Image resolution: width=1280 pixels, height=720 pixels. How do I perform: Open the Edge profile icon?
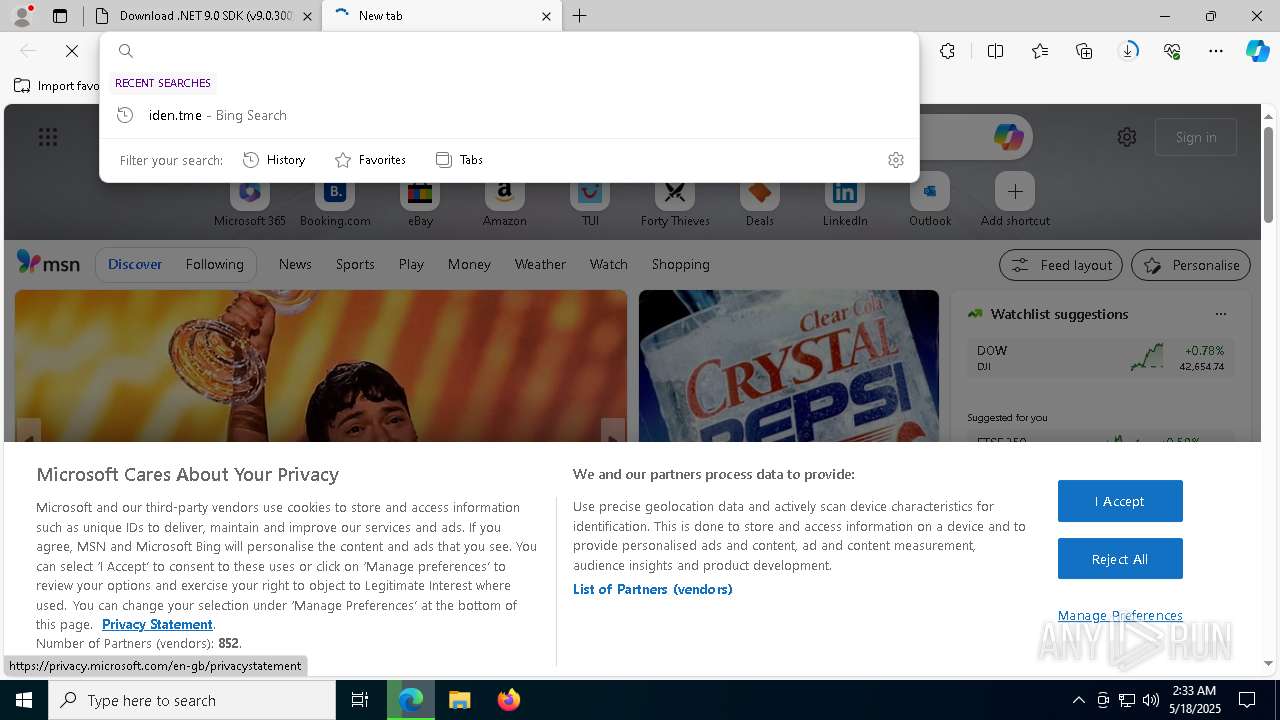pos(22,16)
